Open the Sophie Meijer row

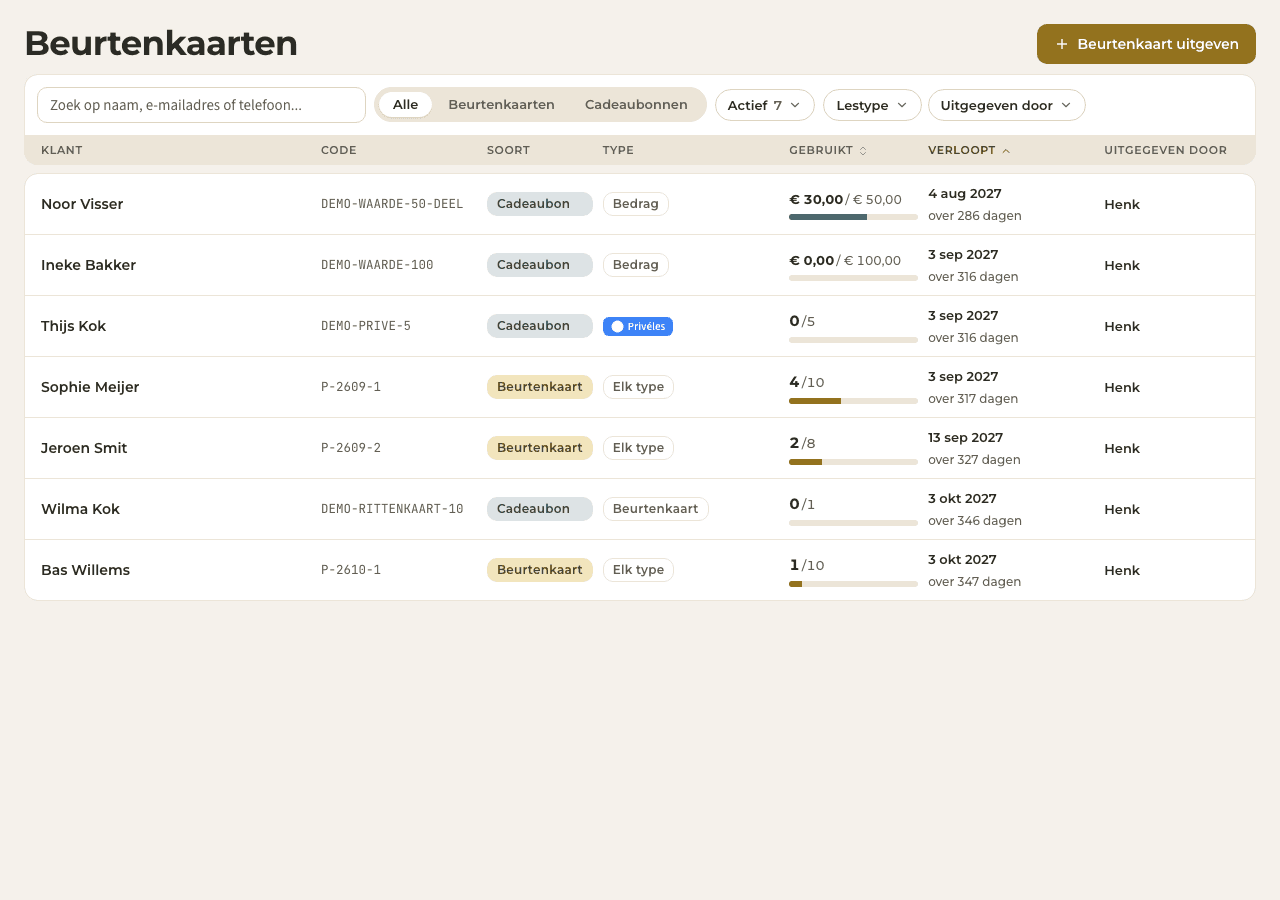[640, 387]
